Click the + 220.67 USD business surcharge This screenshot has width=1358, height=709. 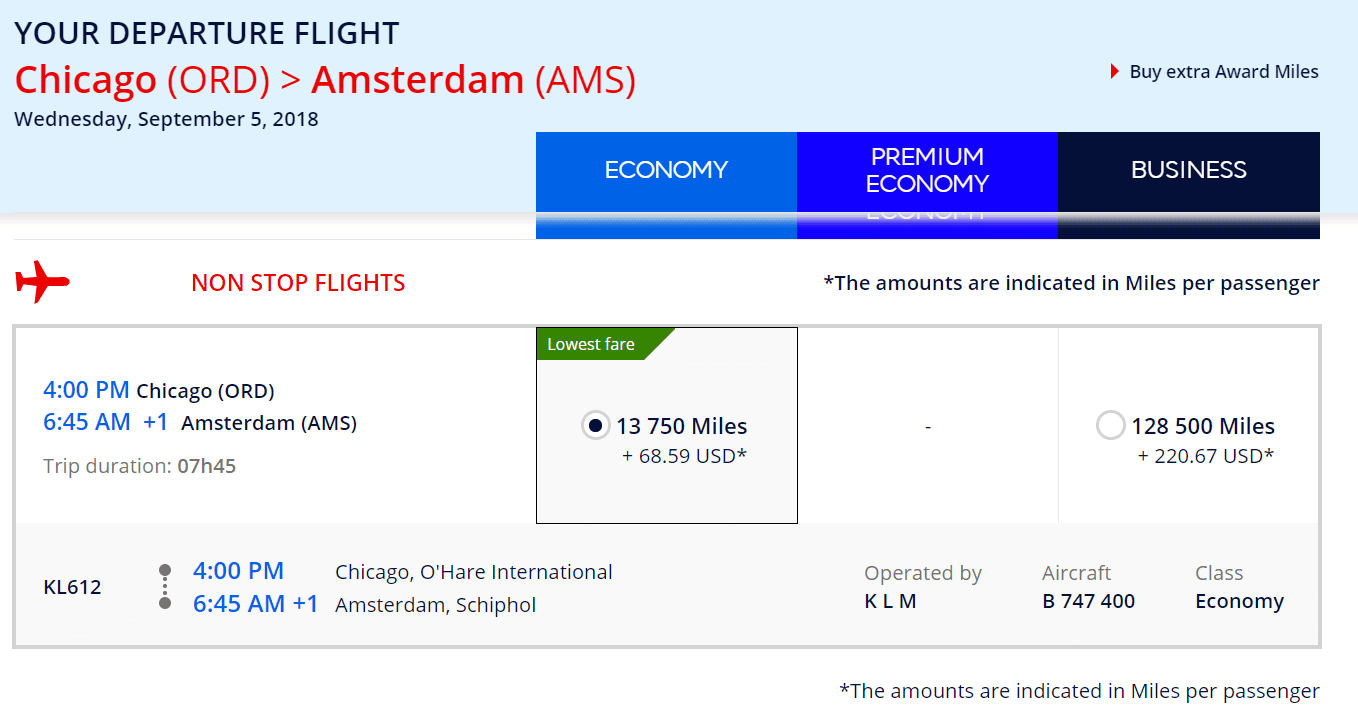tap(1206, 456)
